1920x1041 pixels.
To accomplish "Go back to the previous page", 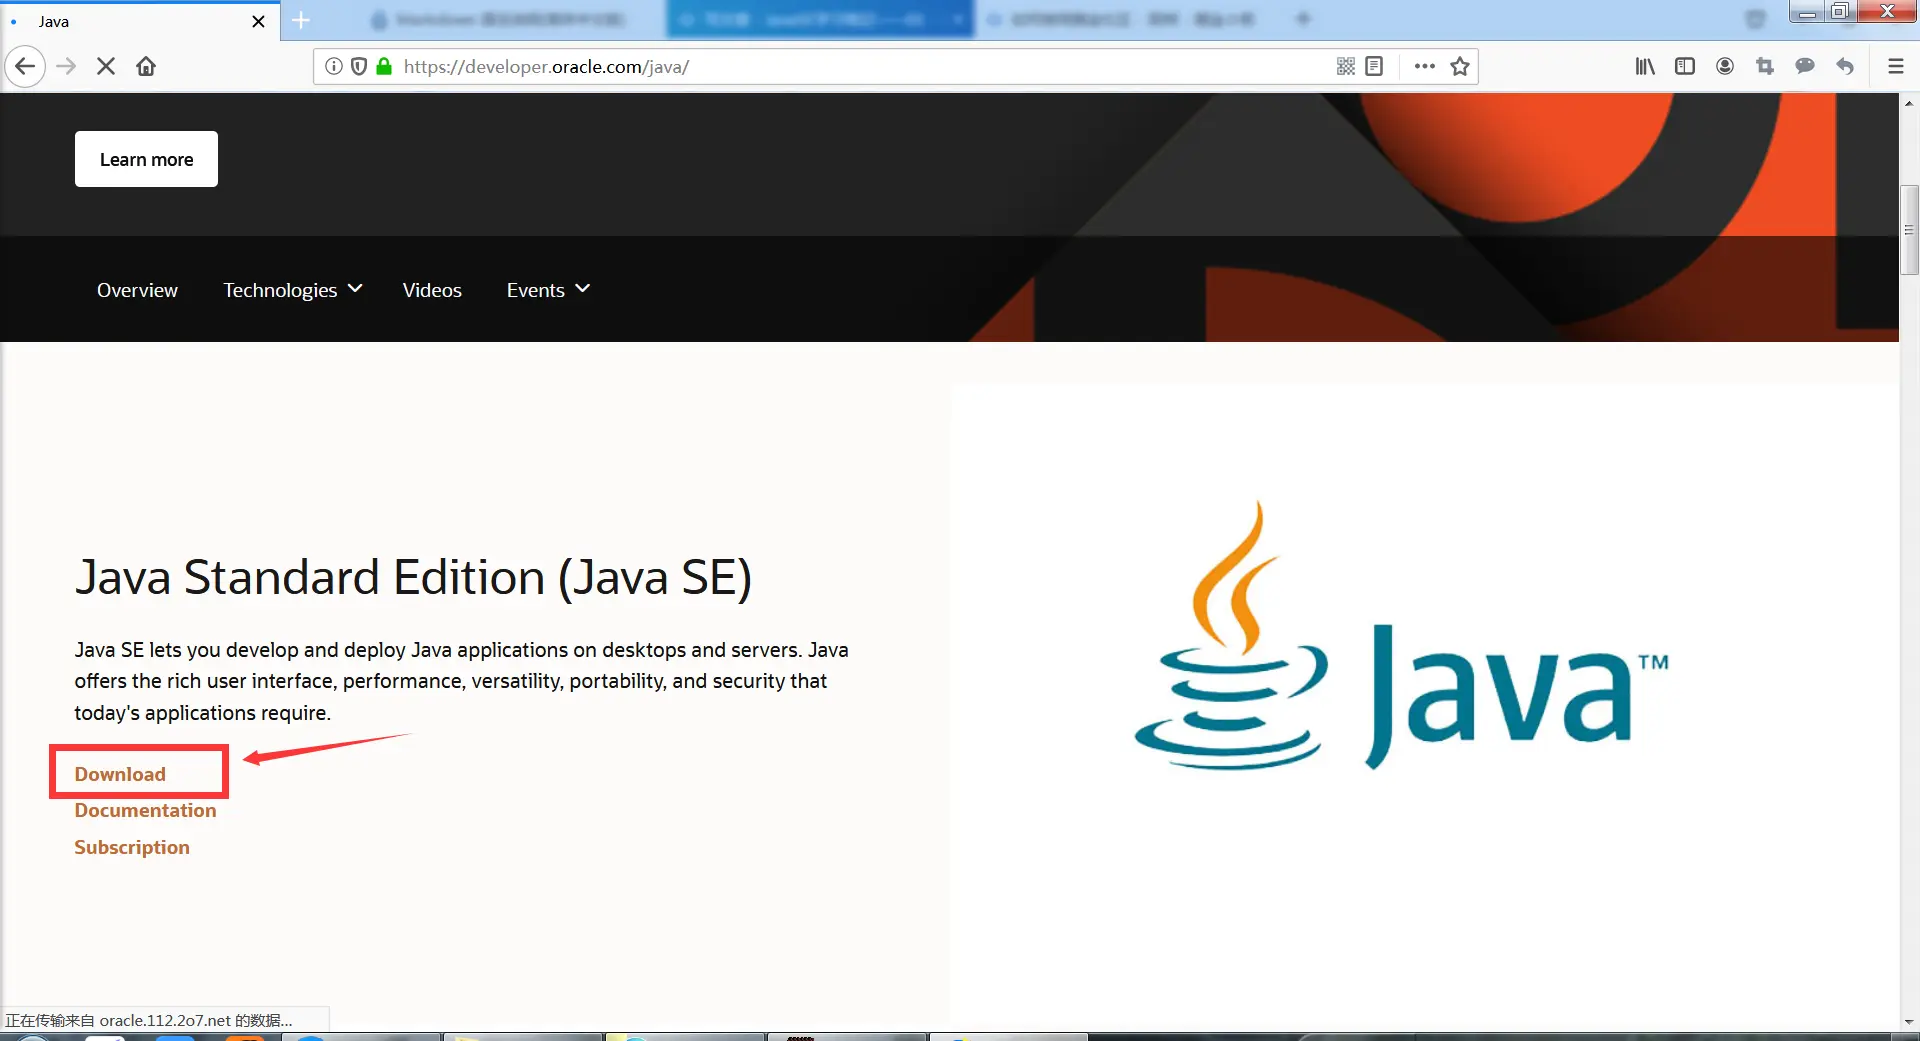I will pos(25,67).
